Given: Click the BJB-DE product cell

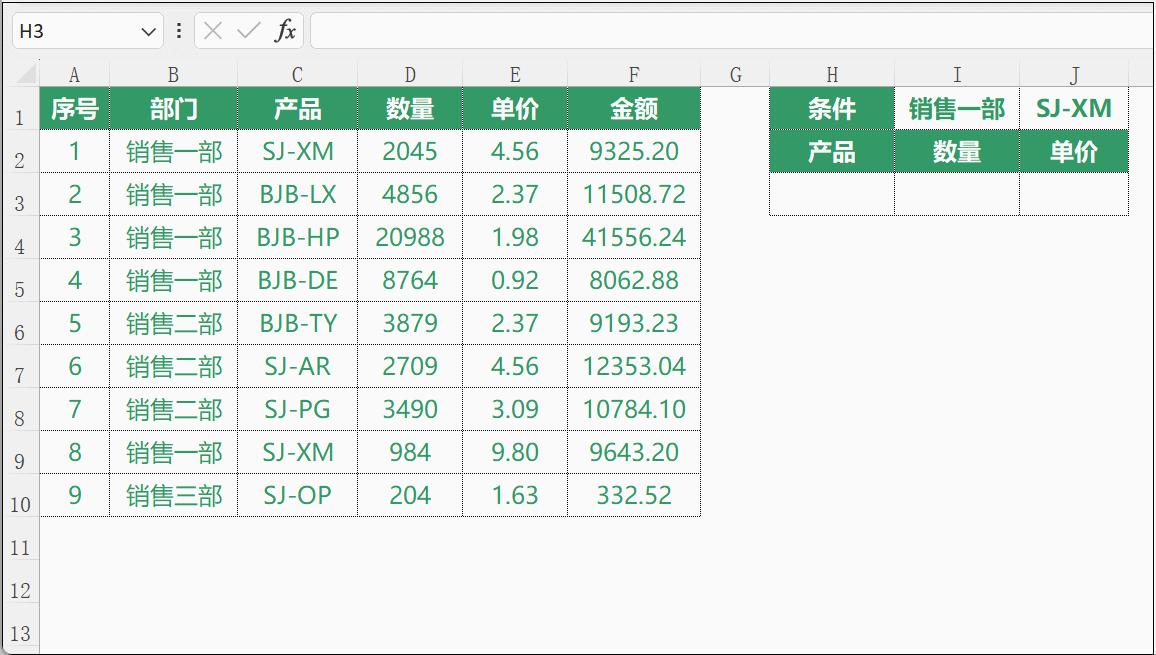Looking at the screenshot, I should 297,280.
